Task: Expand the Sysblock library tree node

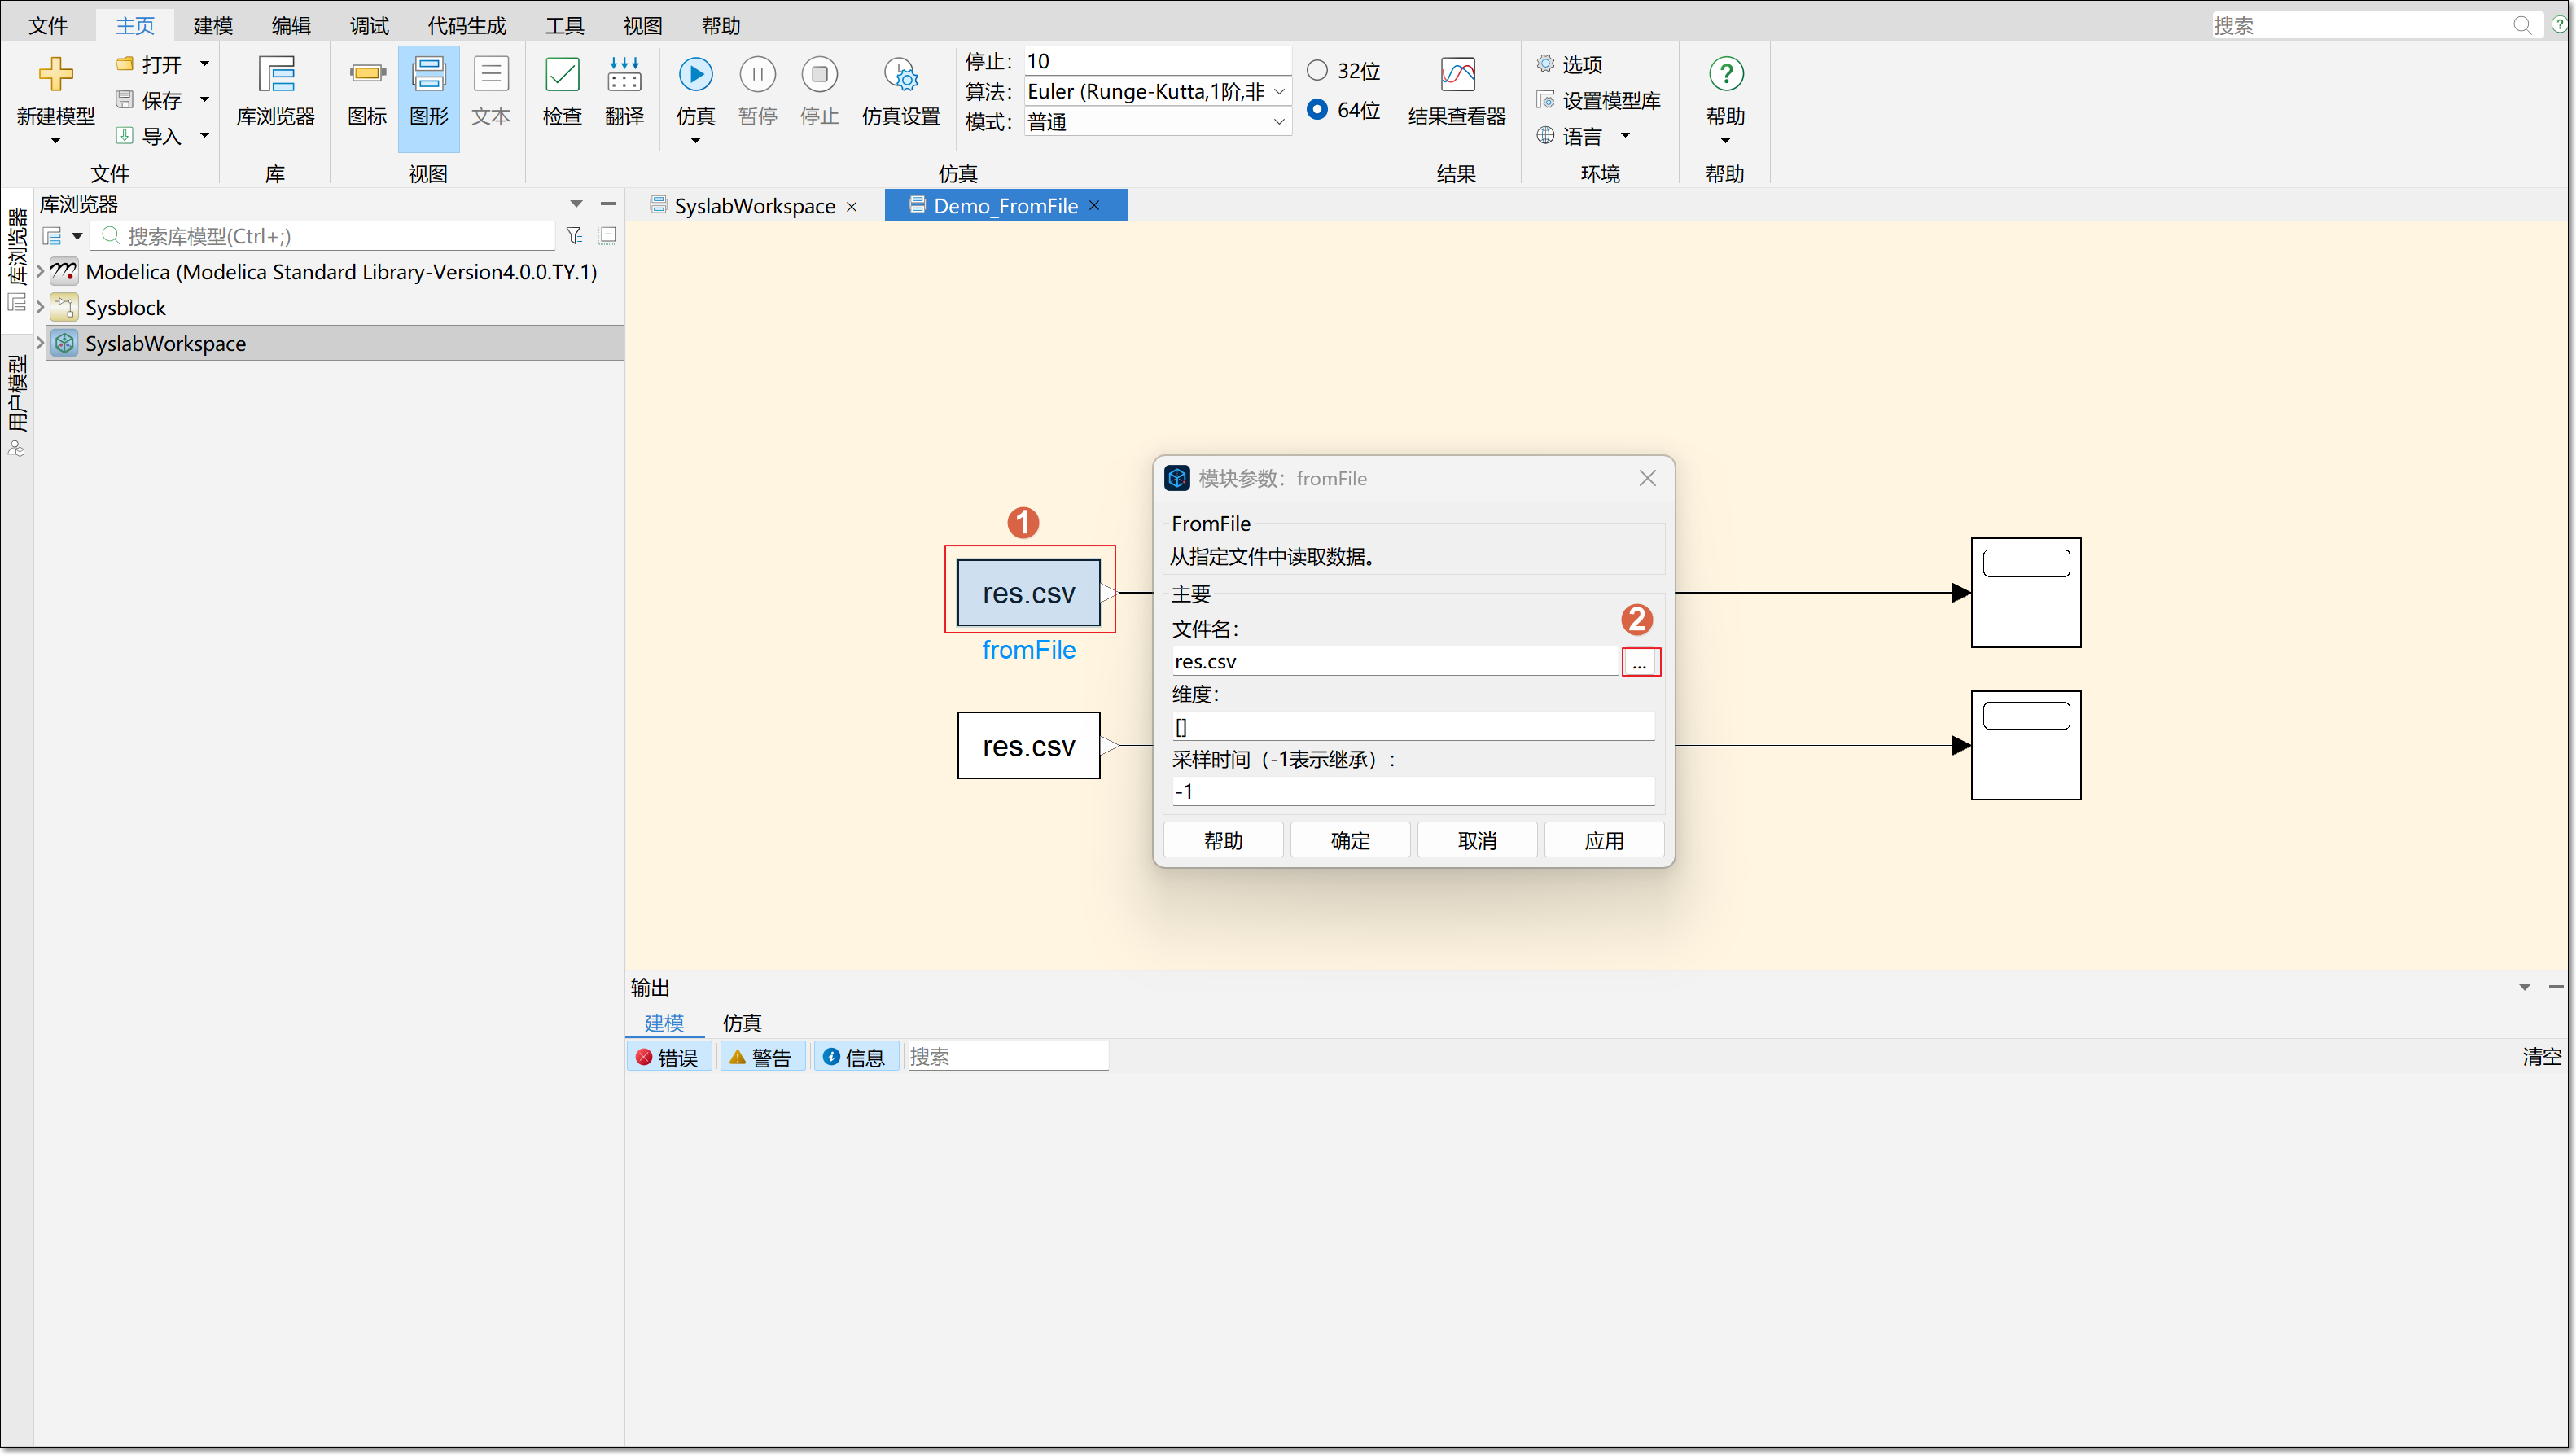Action: [x=40, y=307]
